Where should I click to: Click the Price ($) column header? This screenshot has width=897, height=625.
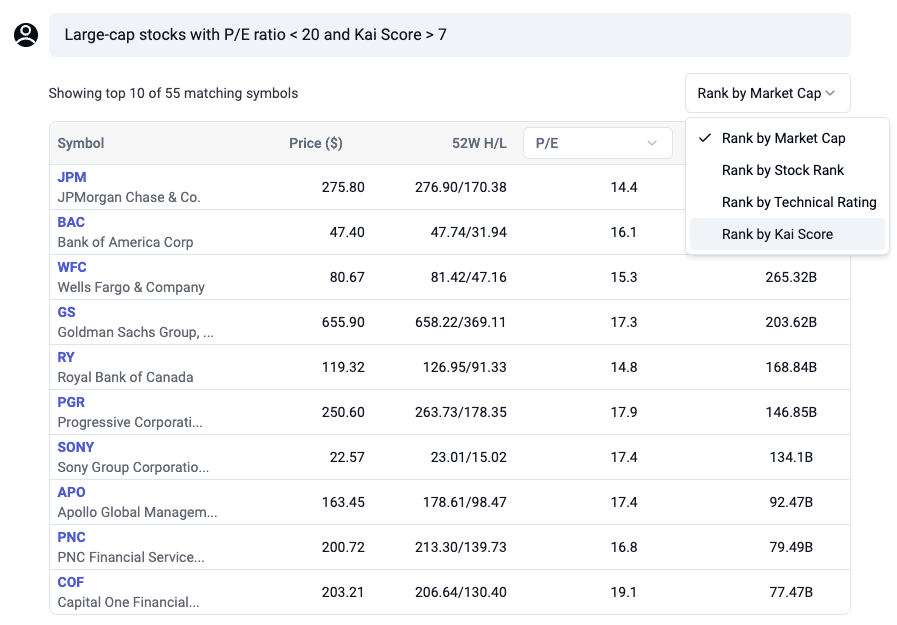click(x=315, y=143)
